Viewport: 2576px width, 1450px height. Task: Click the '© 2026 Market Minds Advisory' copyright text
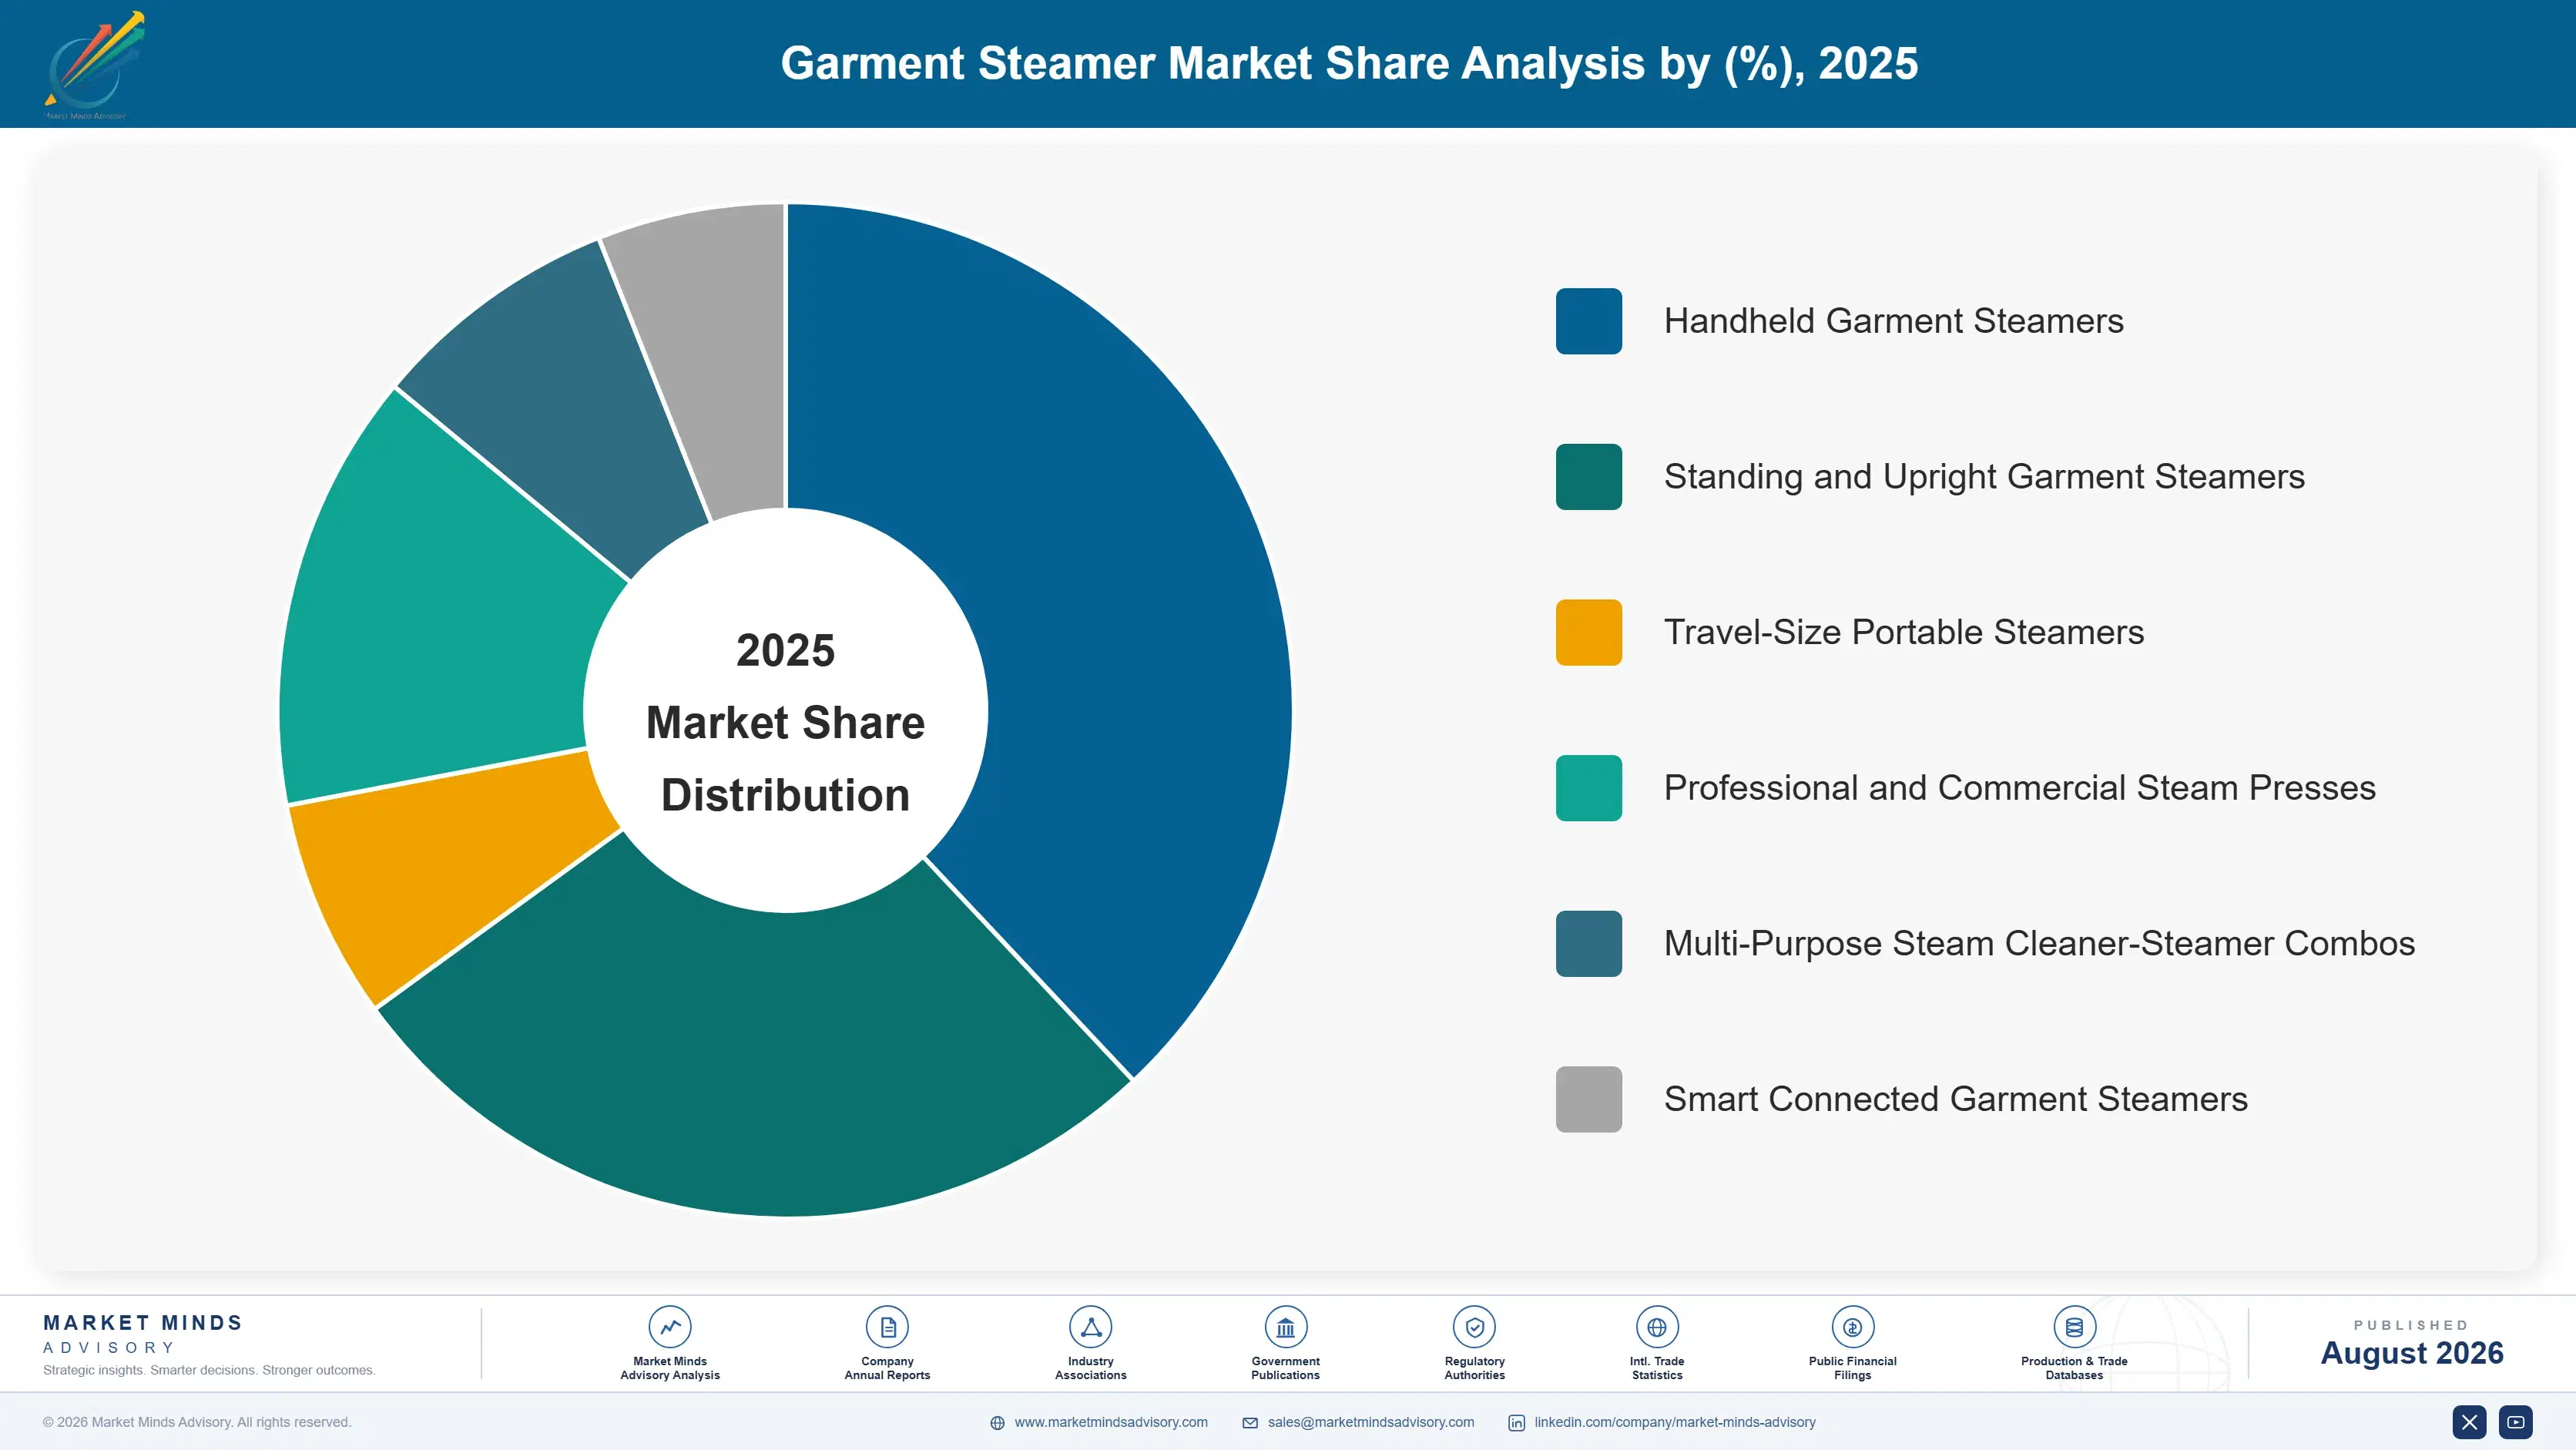(197, 1422)
